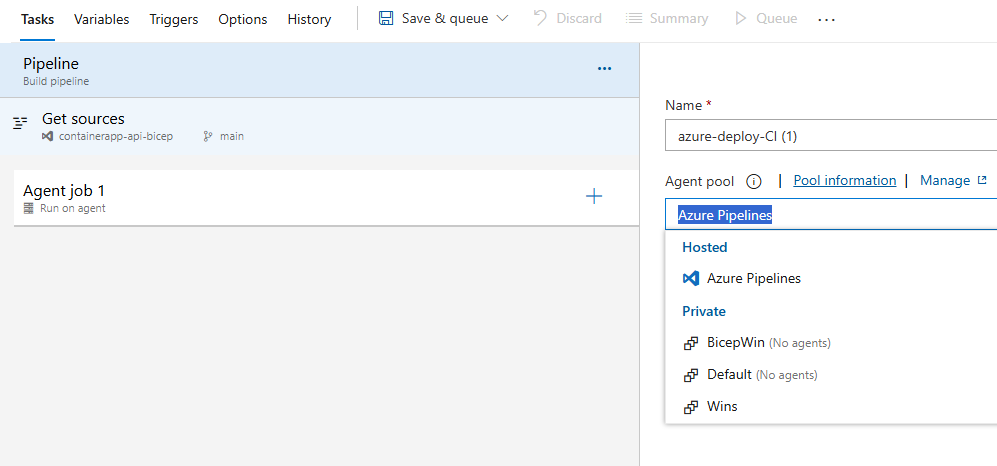Select the Default private pool

[x=830, y=374]
